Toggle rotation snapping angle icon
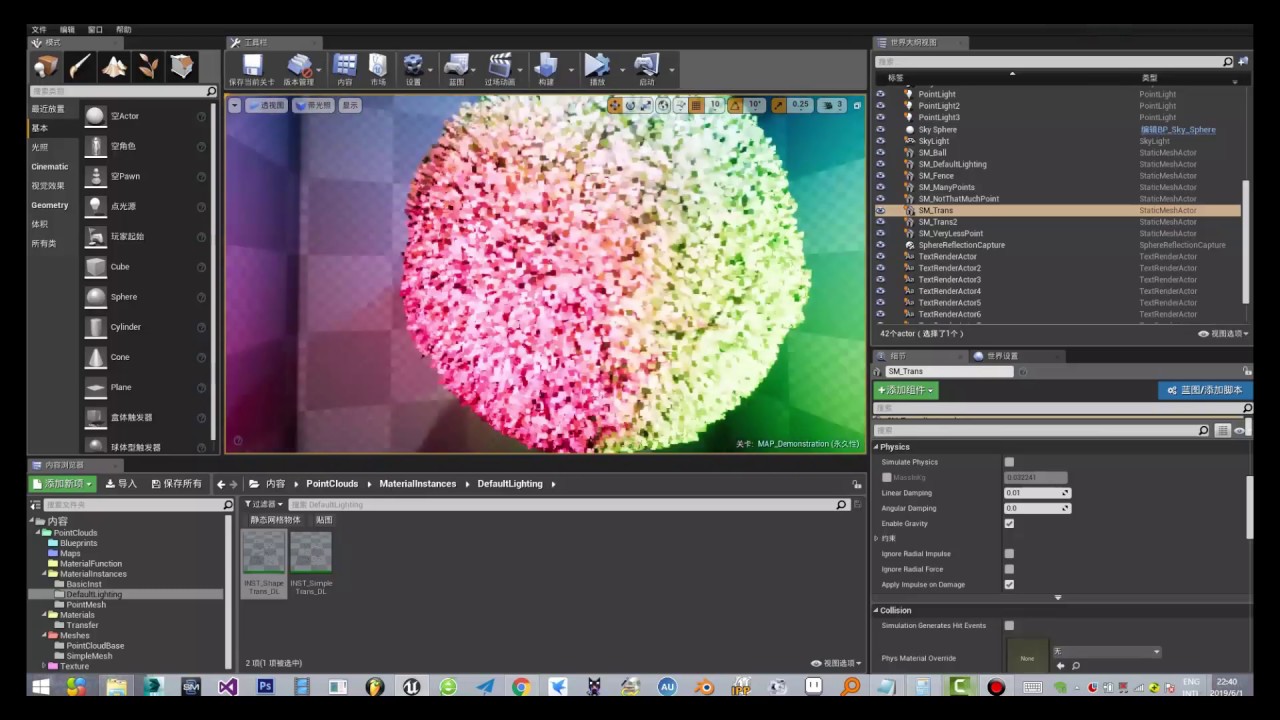 736,105
